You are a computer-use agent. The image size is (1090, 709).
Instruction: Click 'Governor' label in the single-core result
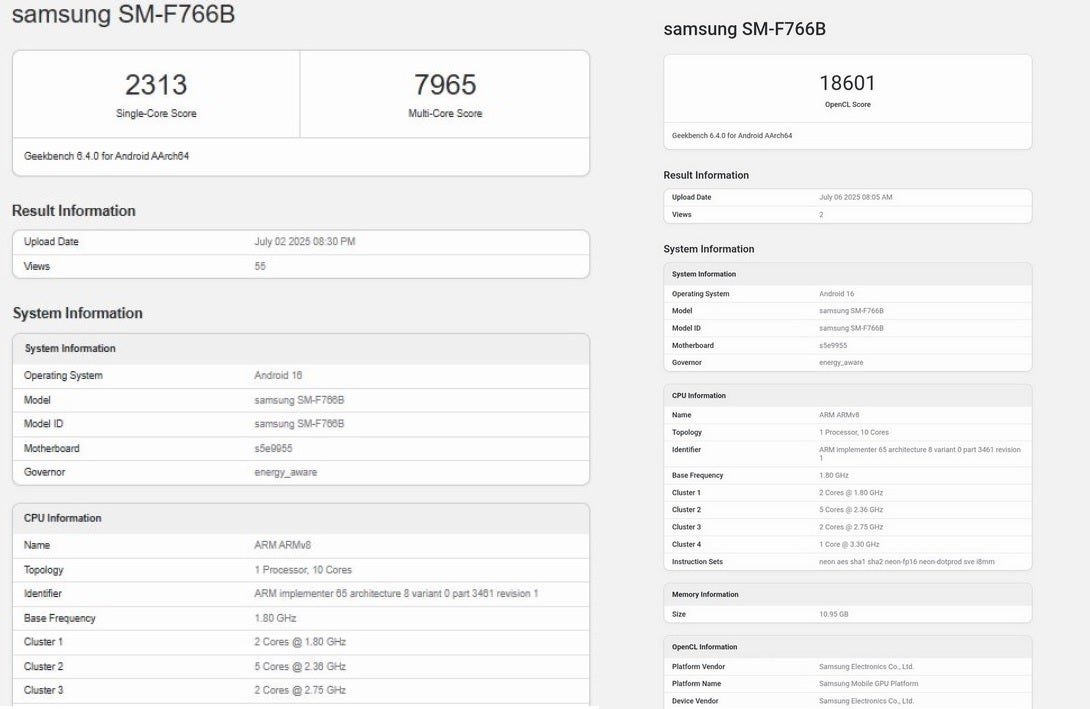pos(44,472)
